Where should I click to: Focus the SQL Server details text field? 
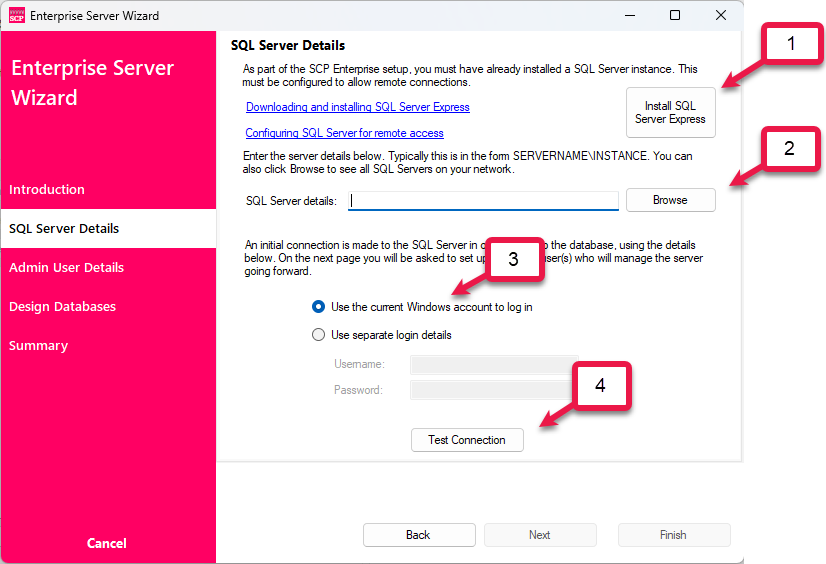pyautogui.click(x=483, y=201)
